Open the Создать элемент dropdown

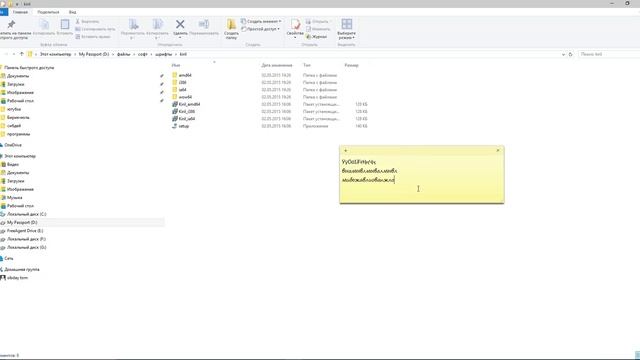pos(261,21)
